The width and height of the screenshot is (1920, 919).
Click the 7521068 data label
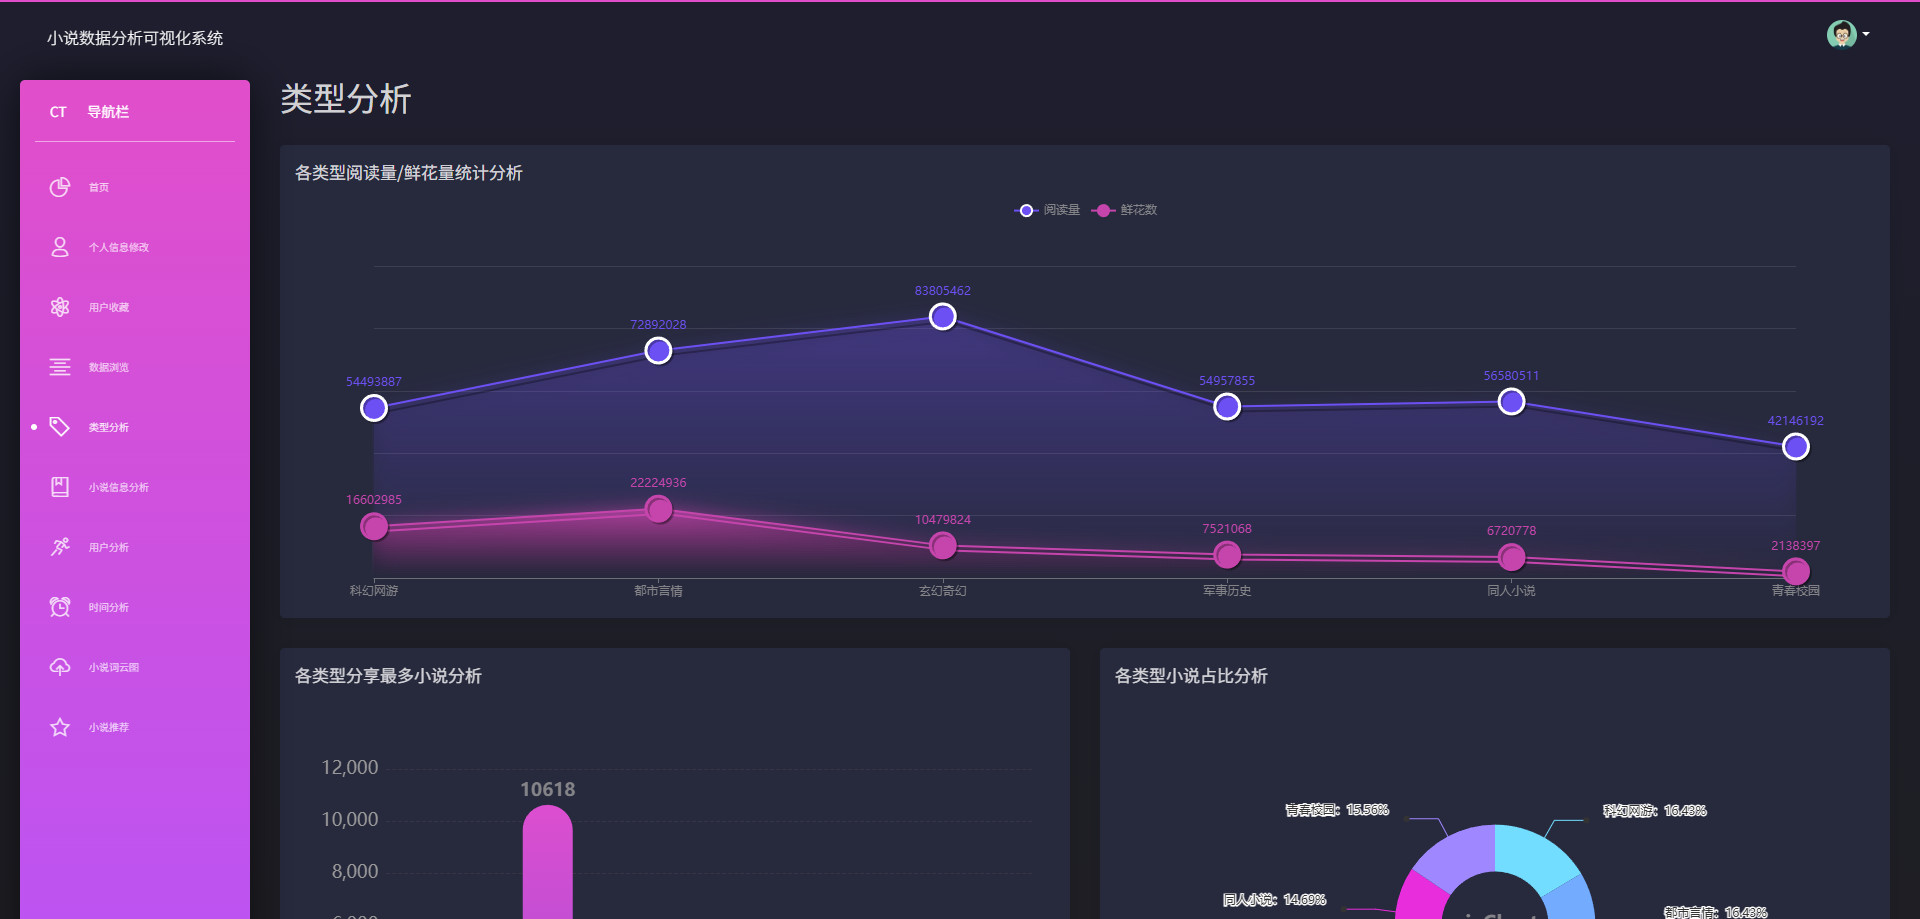[1227, 529]
